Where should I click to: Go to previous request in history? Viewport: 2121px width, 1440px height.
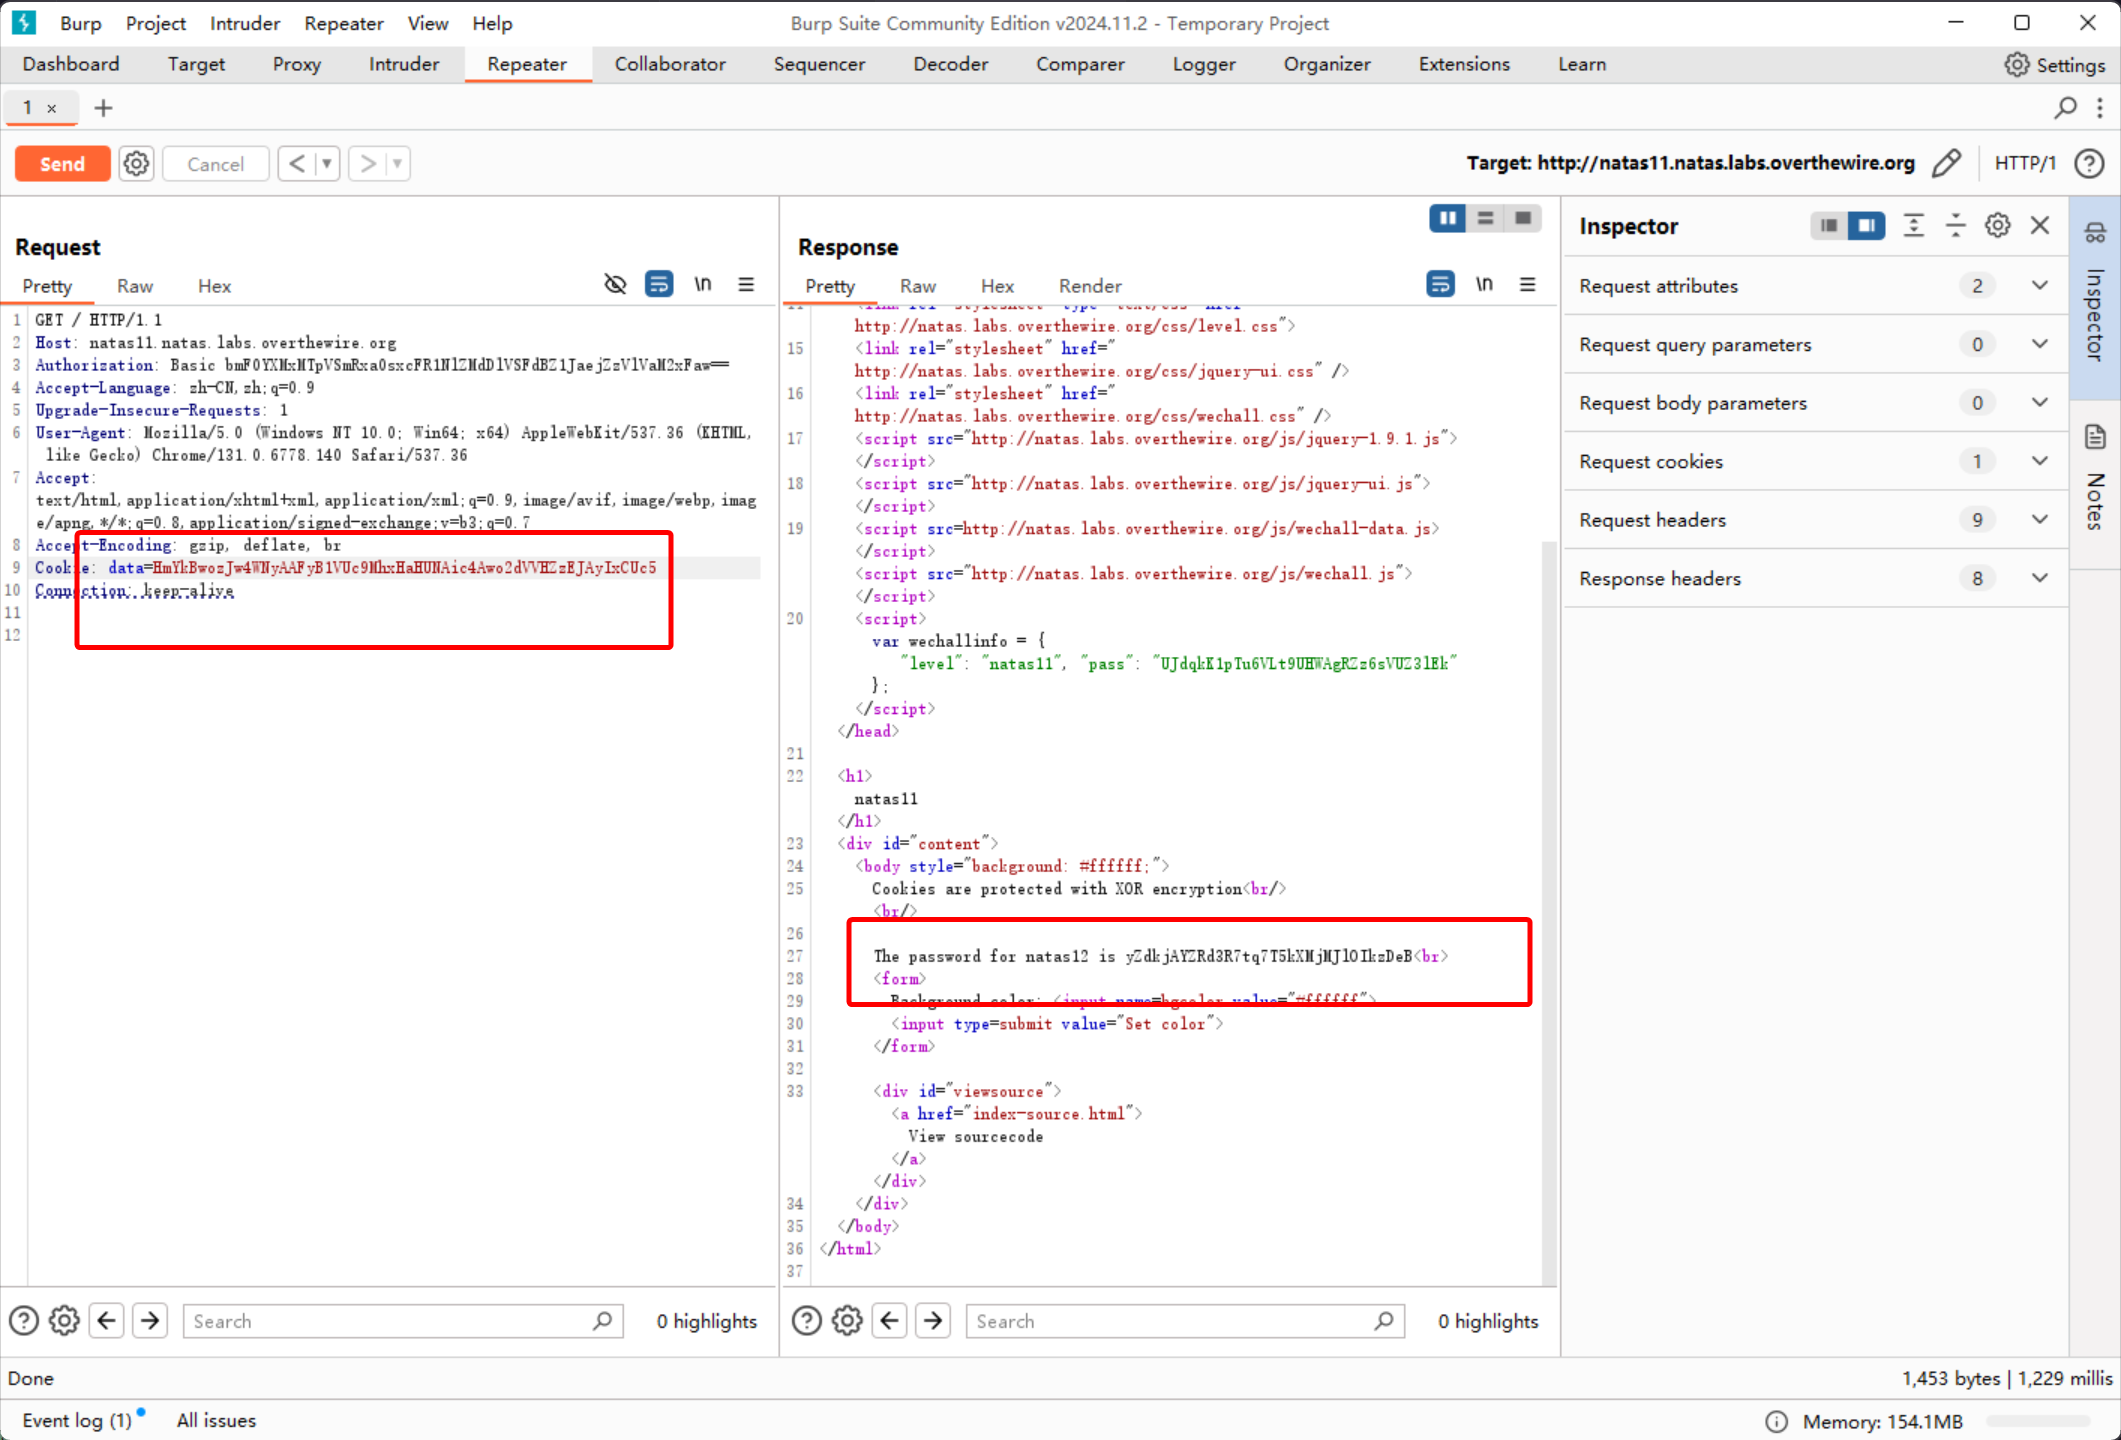click(x=297, y=164)
